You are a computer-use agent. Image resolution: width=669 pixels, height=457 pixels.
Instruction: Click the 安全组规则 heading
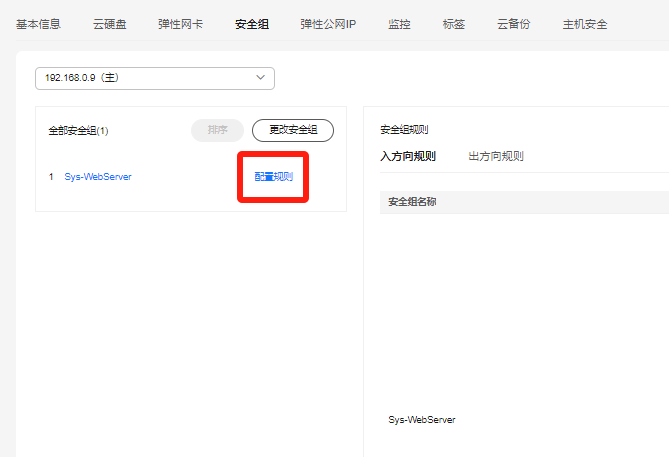pos(404,130)
